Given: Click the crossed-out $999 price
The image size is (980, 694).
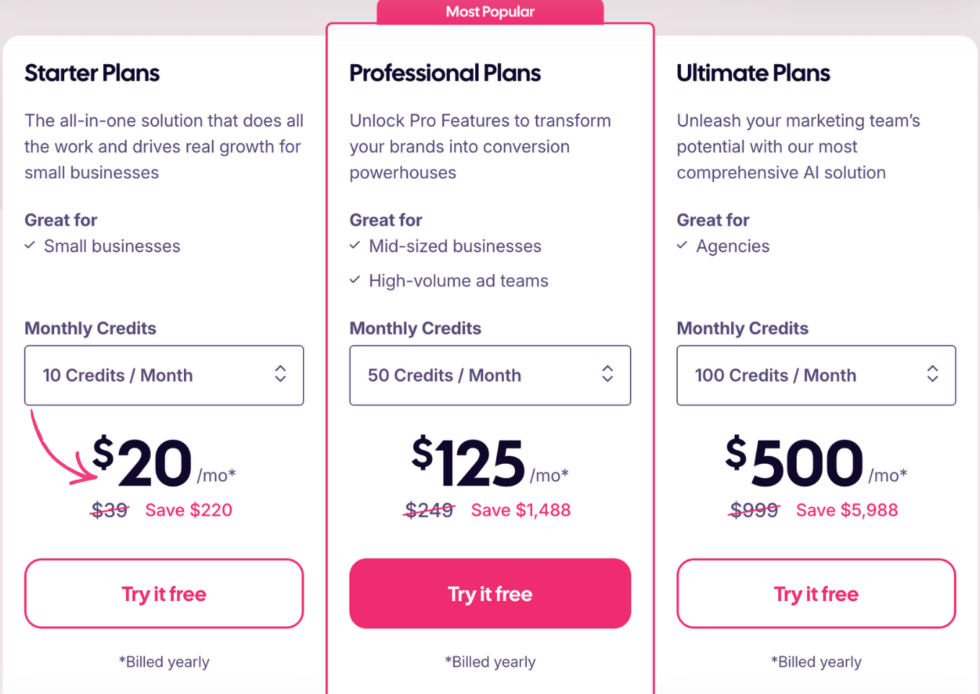Looking at the screenshot, I should point(754,509).
